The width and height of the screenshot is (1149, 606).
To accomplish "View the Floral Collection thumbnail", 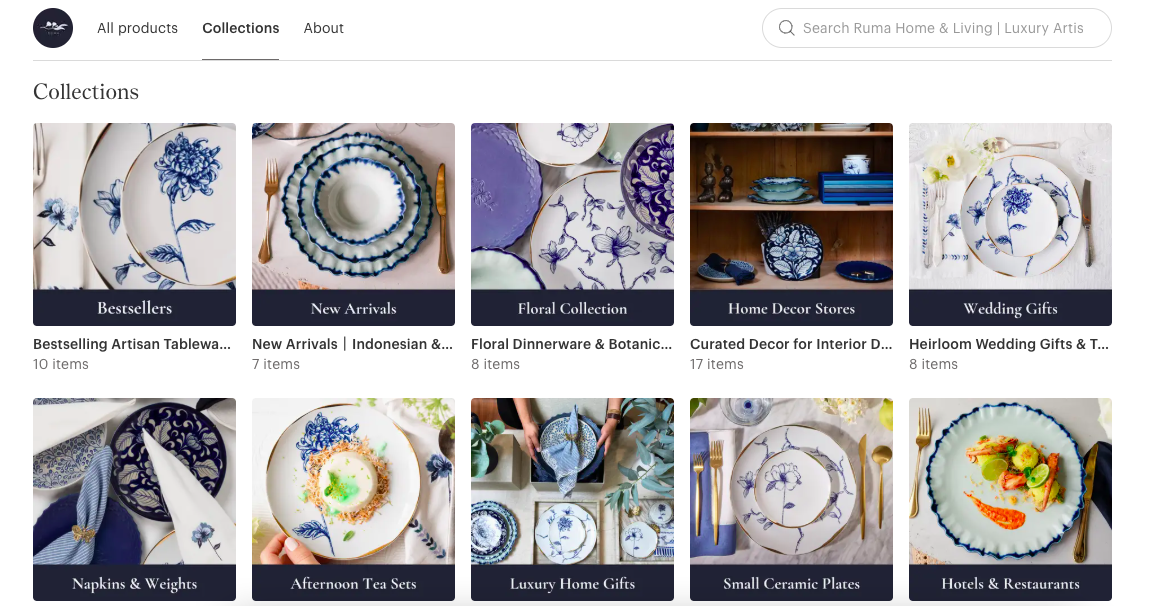I will click(x=572, y=224).
